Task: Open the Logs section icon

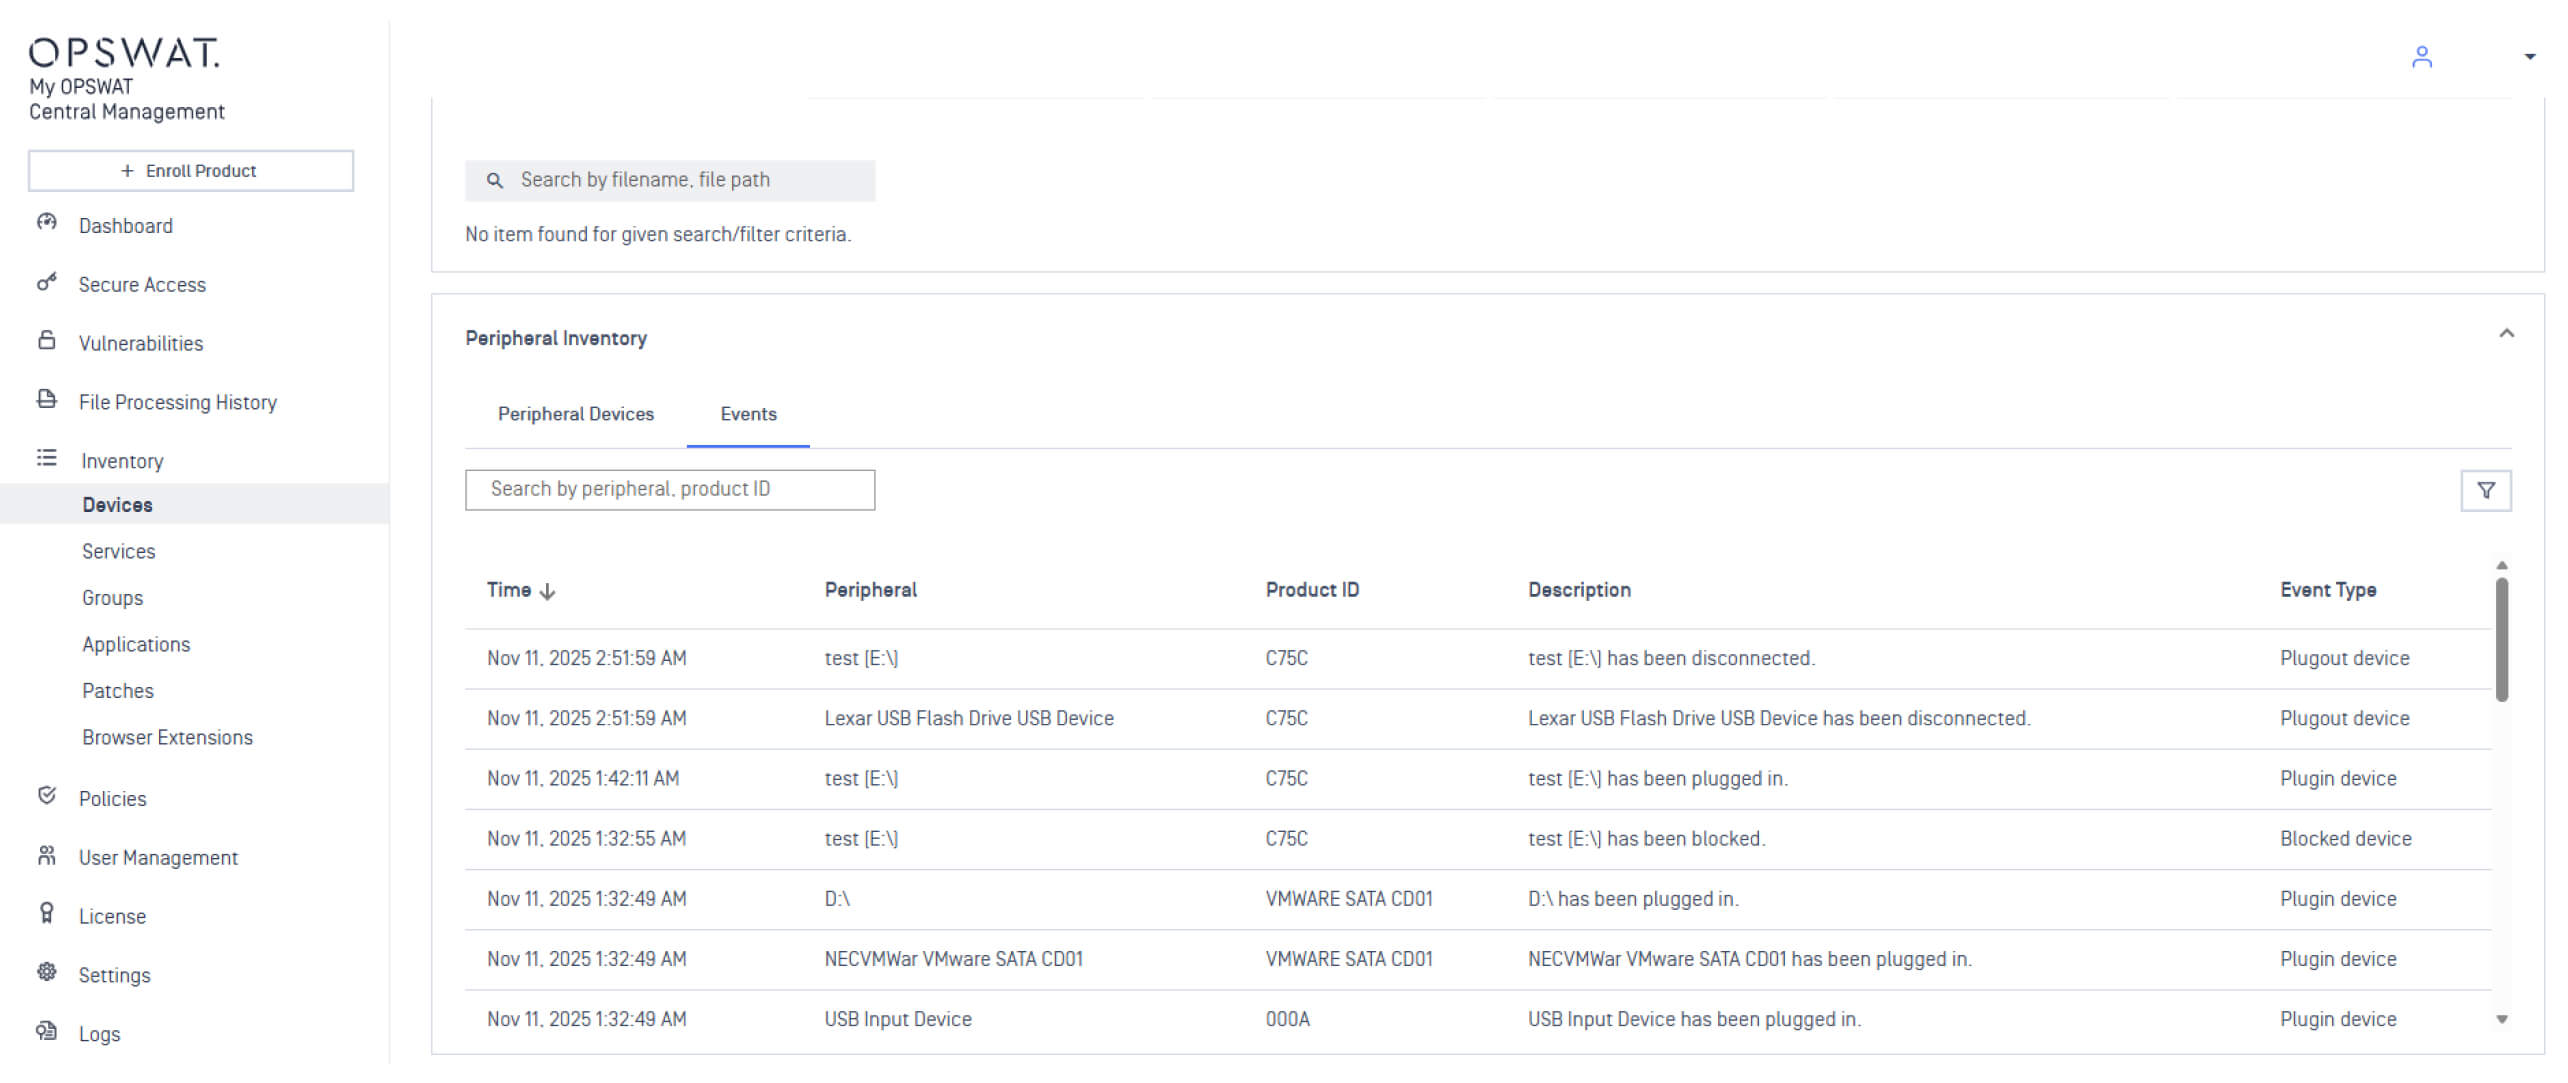Action: 46,1031
